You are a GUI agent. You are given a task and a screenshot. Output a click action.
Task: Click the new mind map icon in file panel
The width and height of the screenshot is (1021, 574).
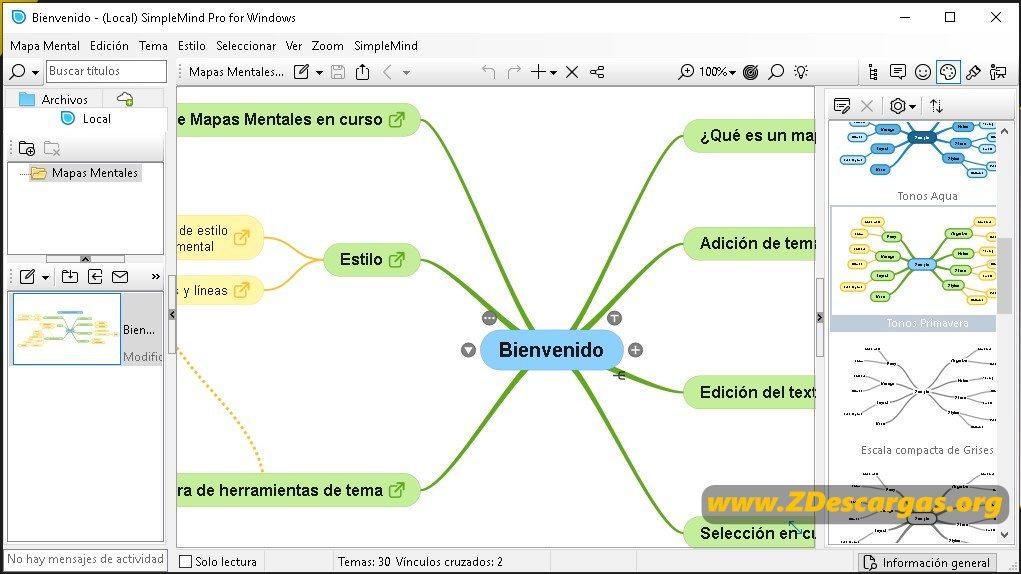(x=27, y=277)
